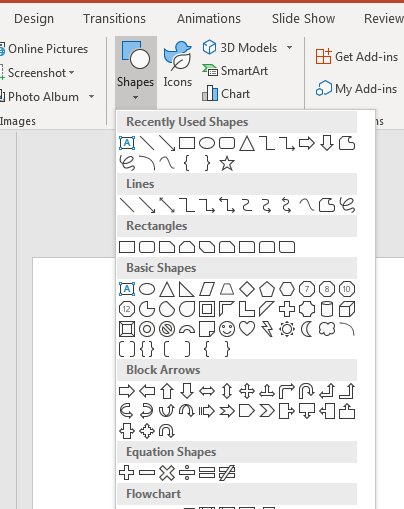Choose the cylinder (can) shape
This screenshot has height=509, width=404.
click(327, 309)
